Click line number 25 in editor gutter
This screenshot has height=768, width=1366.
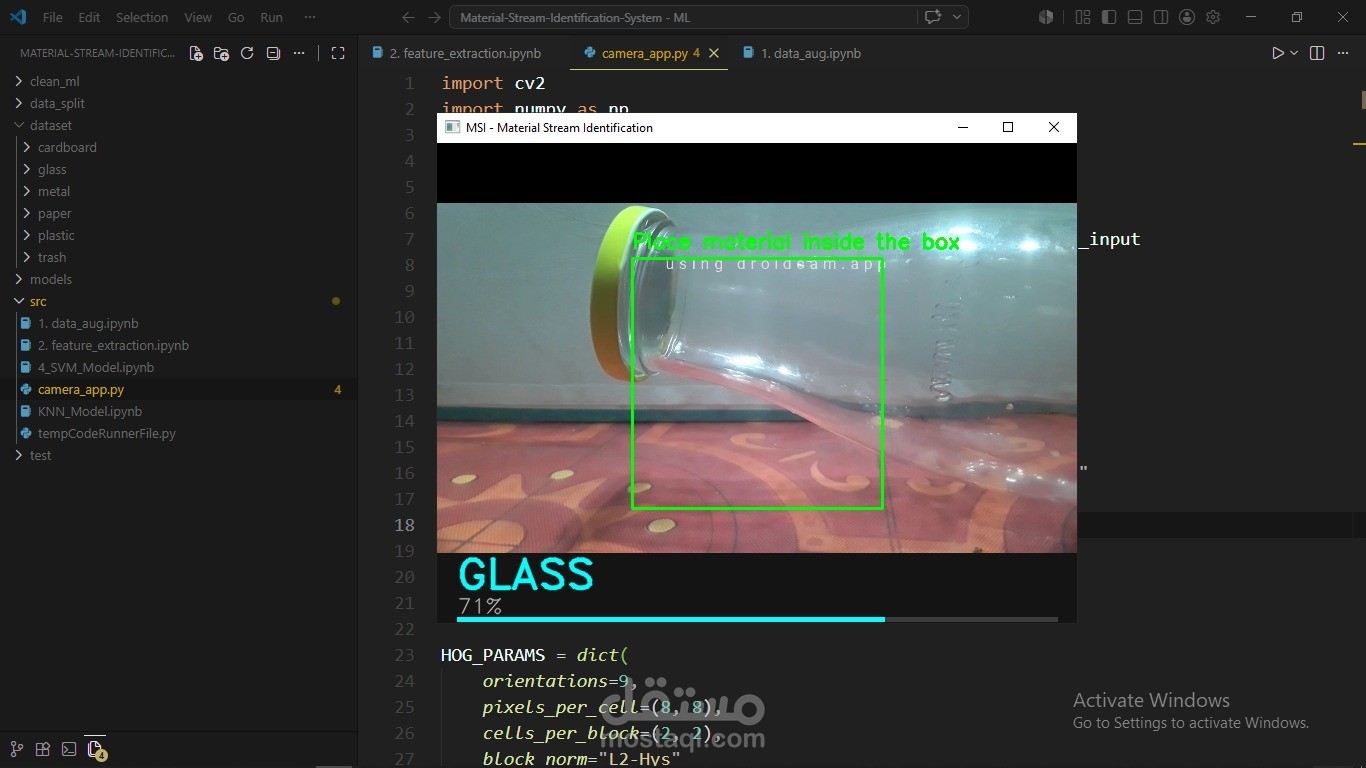(x=404, y=707)
